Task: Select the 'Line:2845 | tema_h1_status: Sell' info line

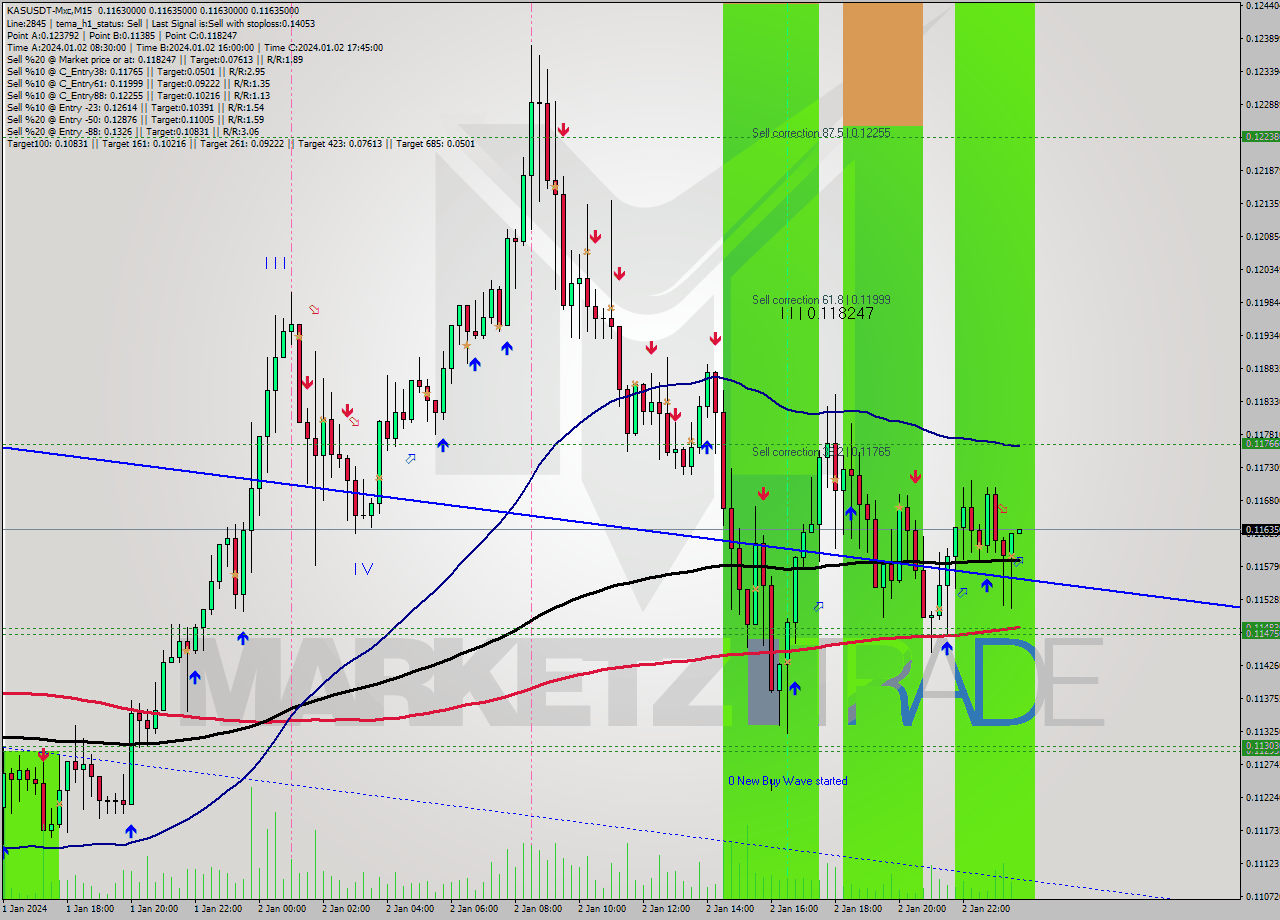Action: 160,23
